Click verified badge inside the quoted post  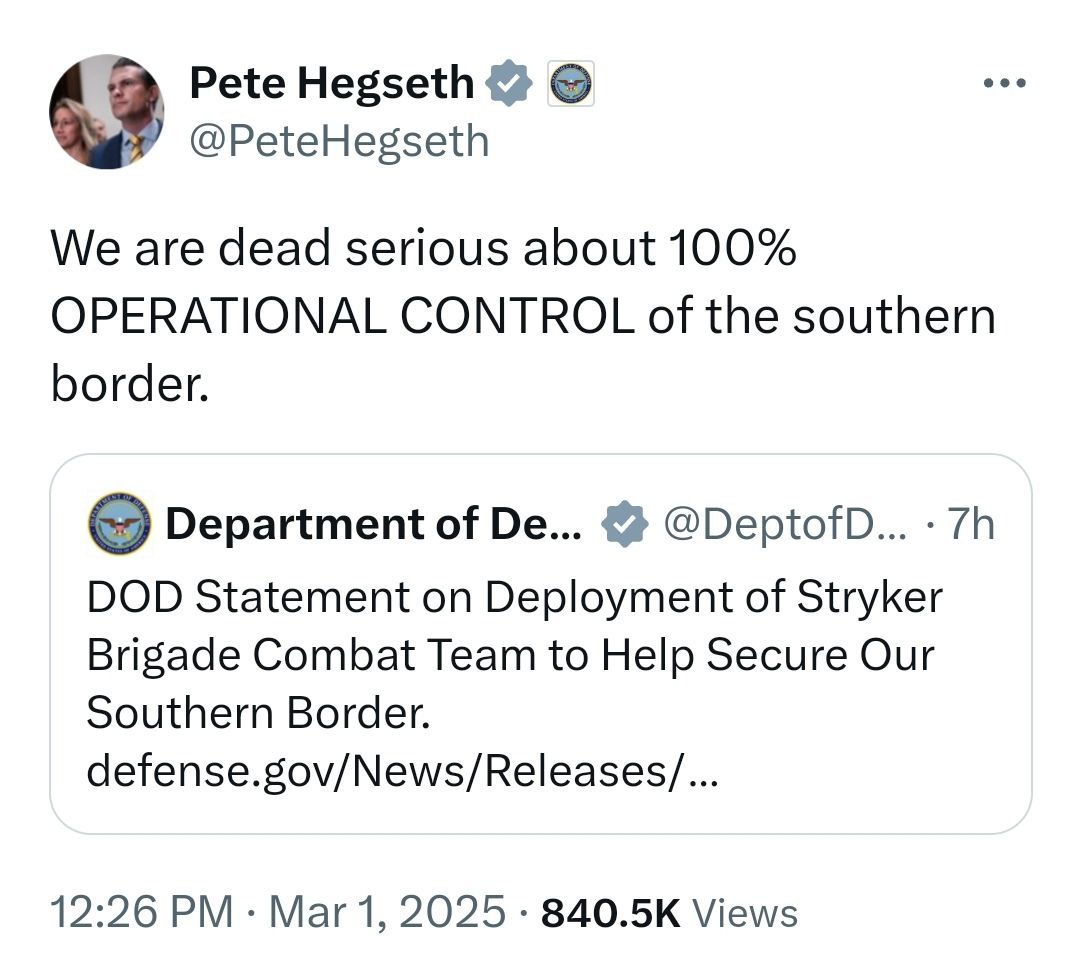[625, 525]
